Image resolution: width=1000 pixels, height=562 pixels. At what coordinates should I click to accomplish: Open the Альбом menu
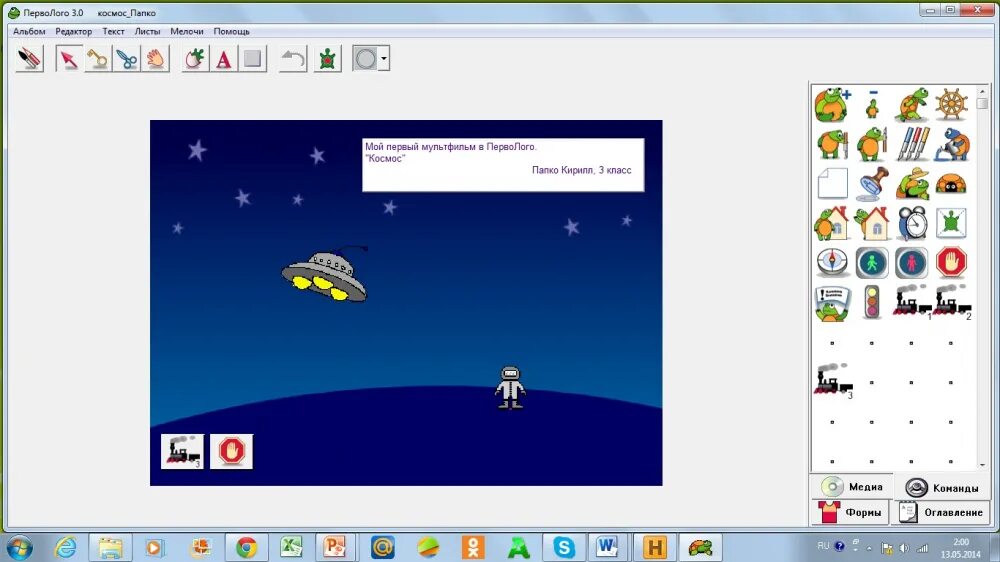pyautogui.click(x=29, y=31)
